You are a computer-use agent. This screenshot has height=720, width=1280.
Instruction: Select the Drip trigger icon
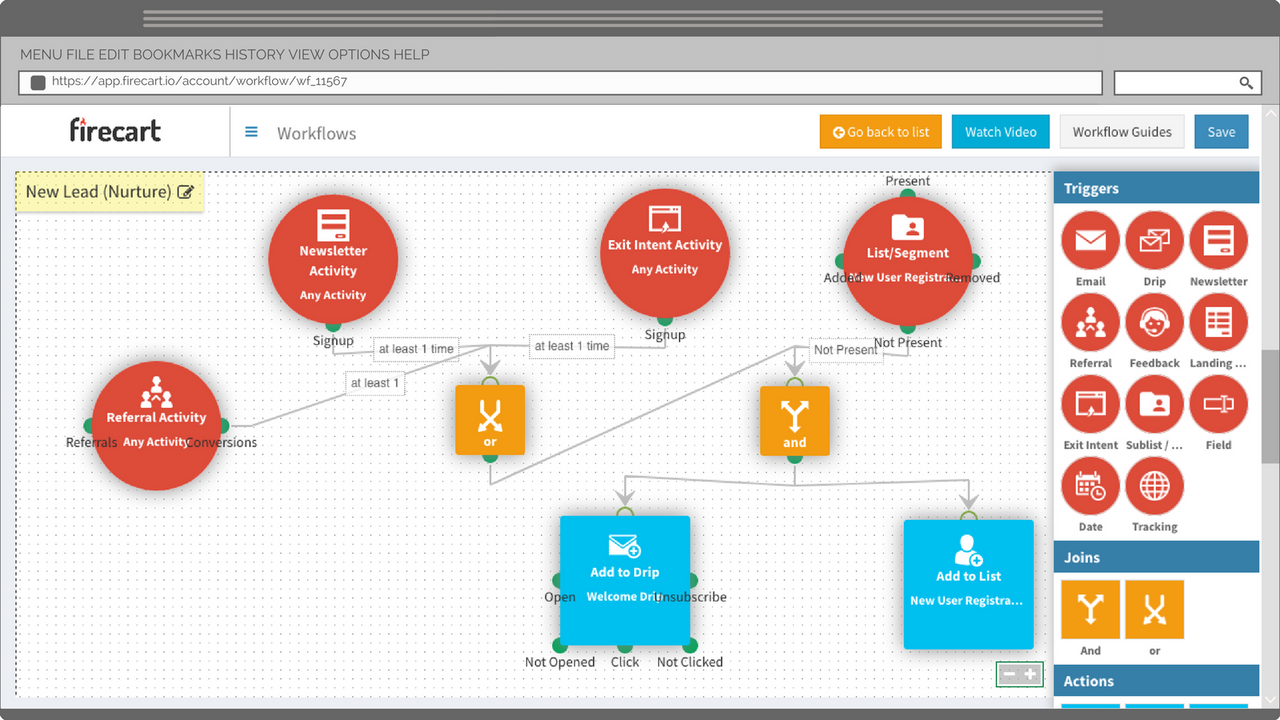point(1154,241)
